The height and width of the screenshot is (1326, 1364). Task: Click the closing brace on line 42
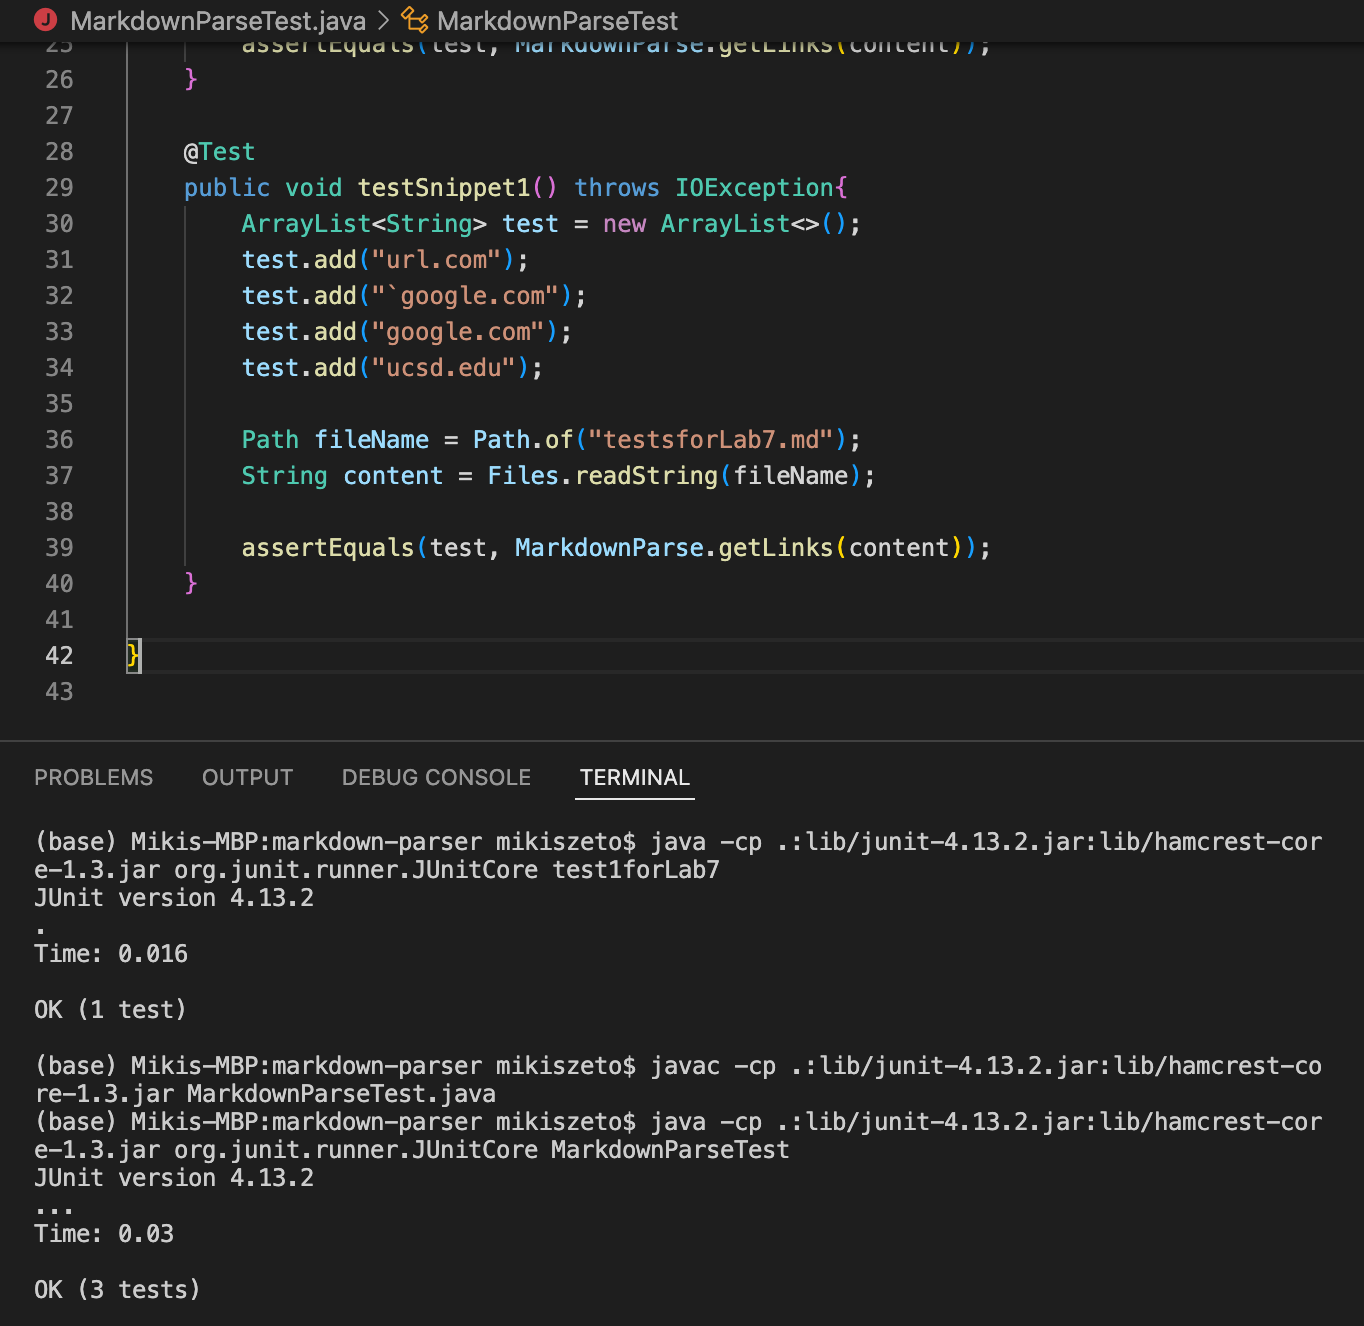[x=134, y=655]
